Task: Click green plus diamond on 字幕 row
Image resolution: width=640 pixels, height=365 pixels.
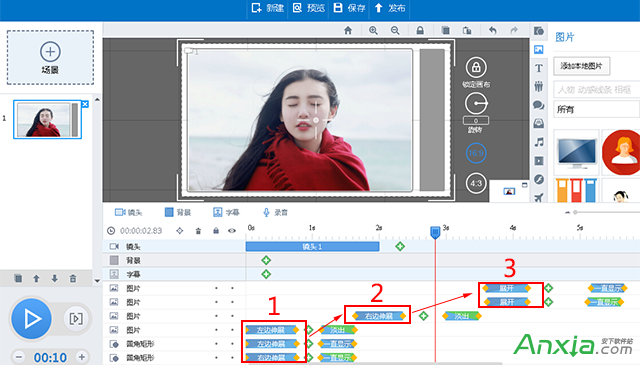Action: 266,274
